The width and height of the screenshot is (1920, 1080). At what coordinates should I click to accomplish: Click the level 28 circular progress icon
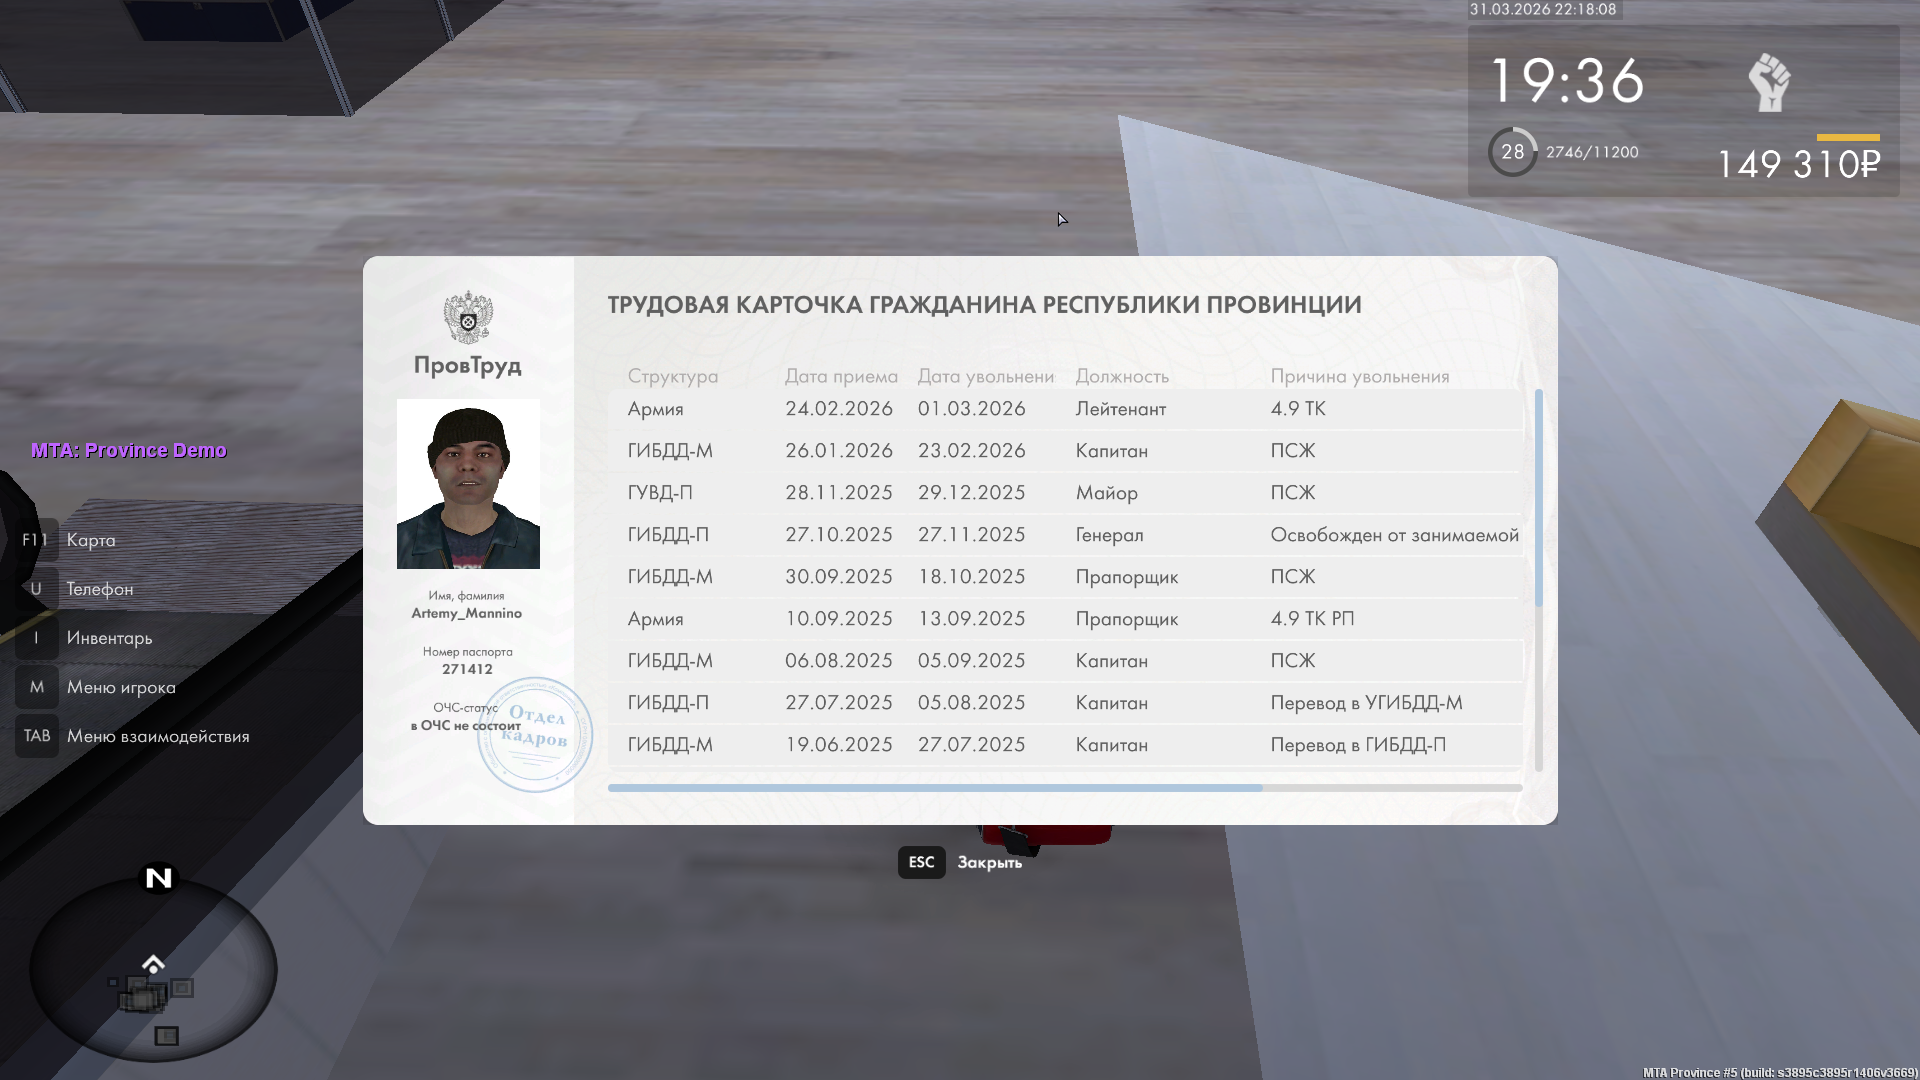point(1512,152)
